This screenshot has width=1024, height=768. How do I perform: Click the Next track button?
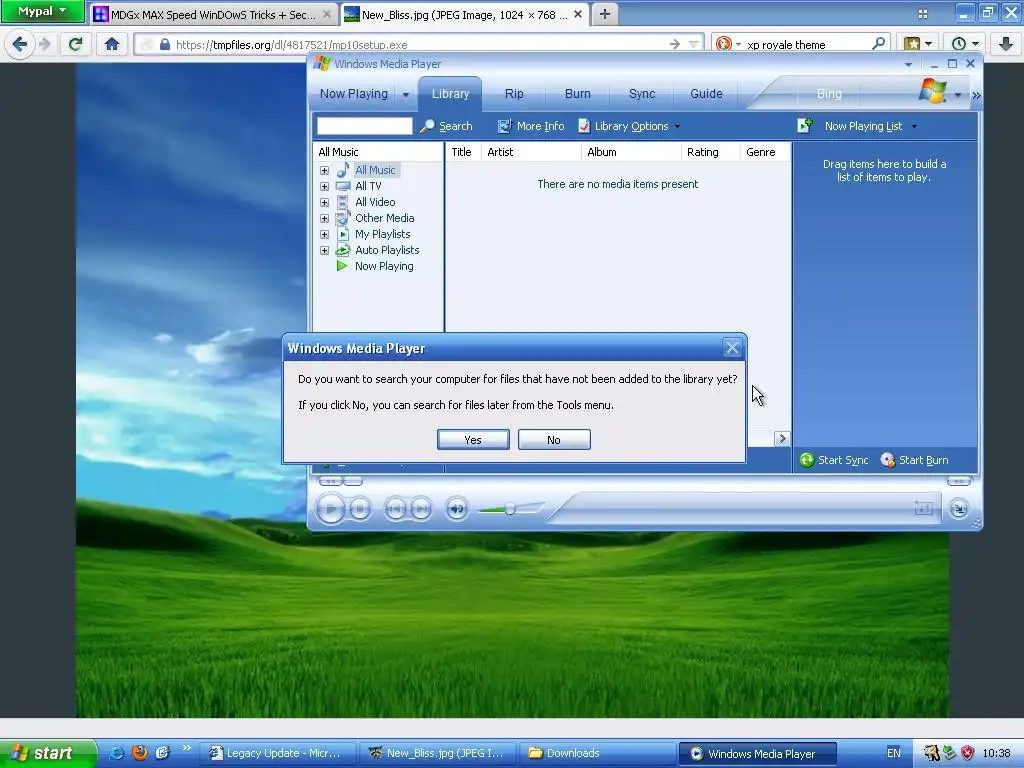pyautogui.click(x=421, y=508)
